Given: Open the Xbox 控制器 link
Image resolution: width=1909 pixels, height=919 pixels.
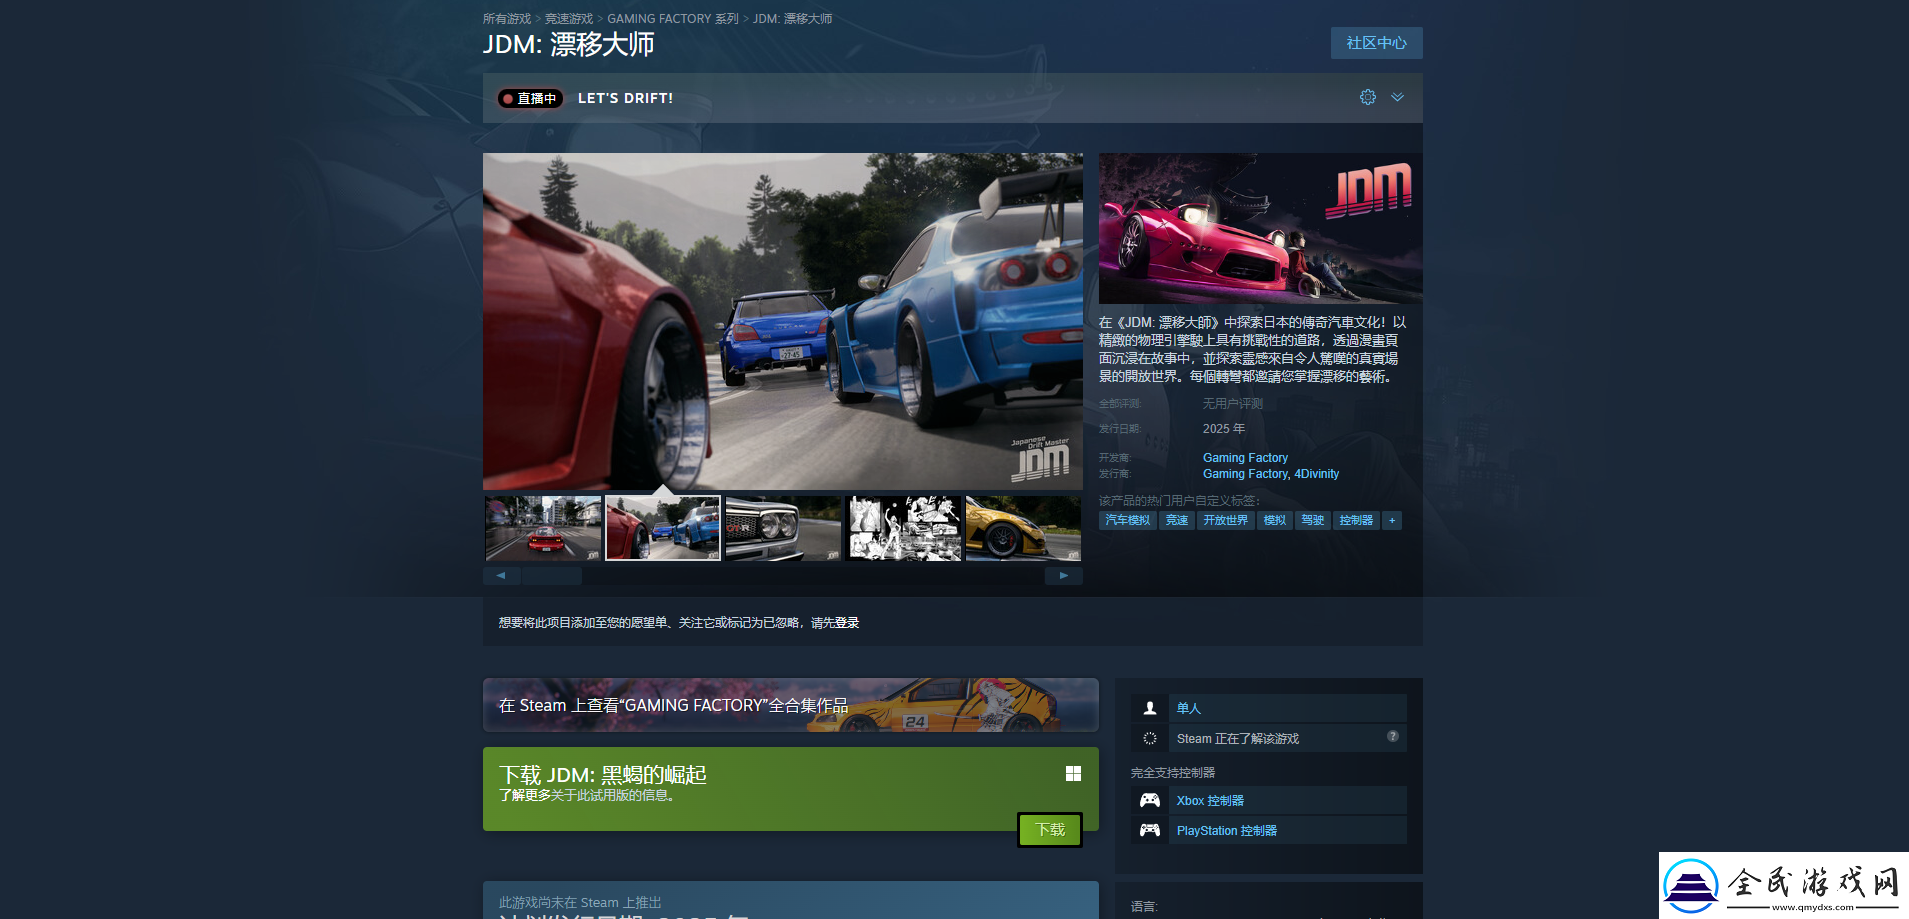Looking at the screenshot, I should coord(1210,801).
